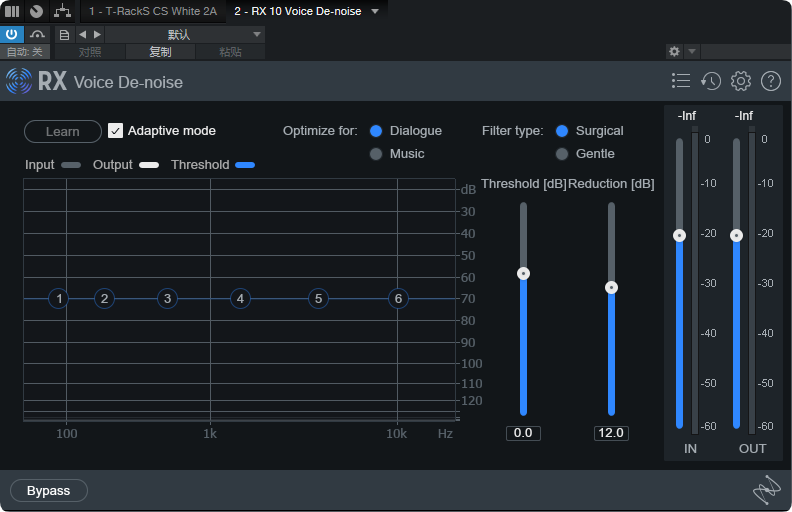The height and width of the screenshot is (512, 792).
Task: Open the 默认 preset dropdown
Action: pos(184,34)
